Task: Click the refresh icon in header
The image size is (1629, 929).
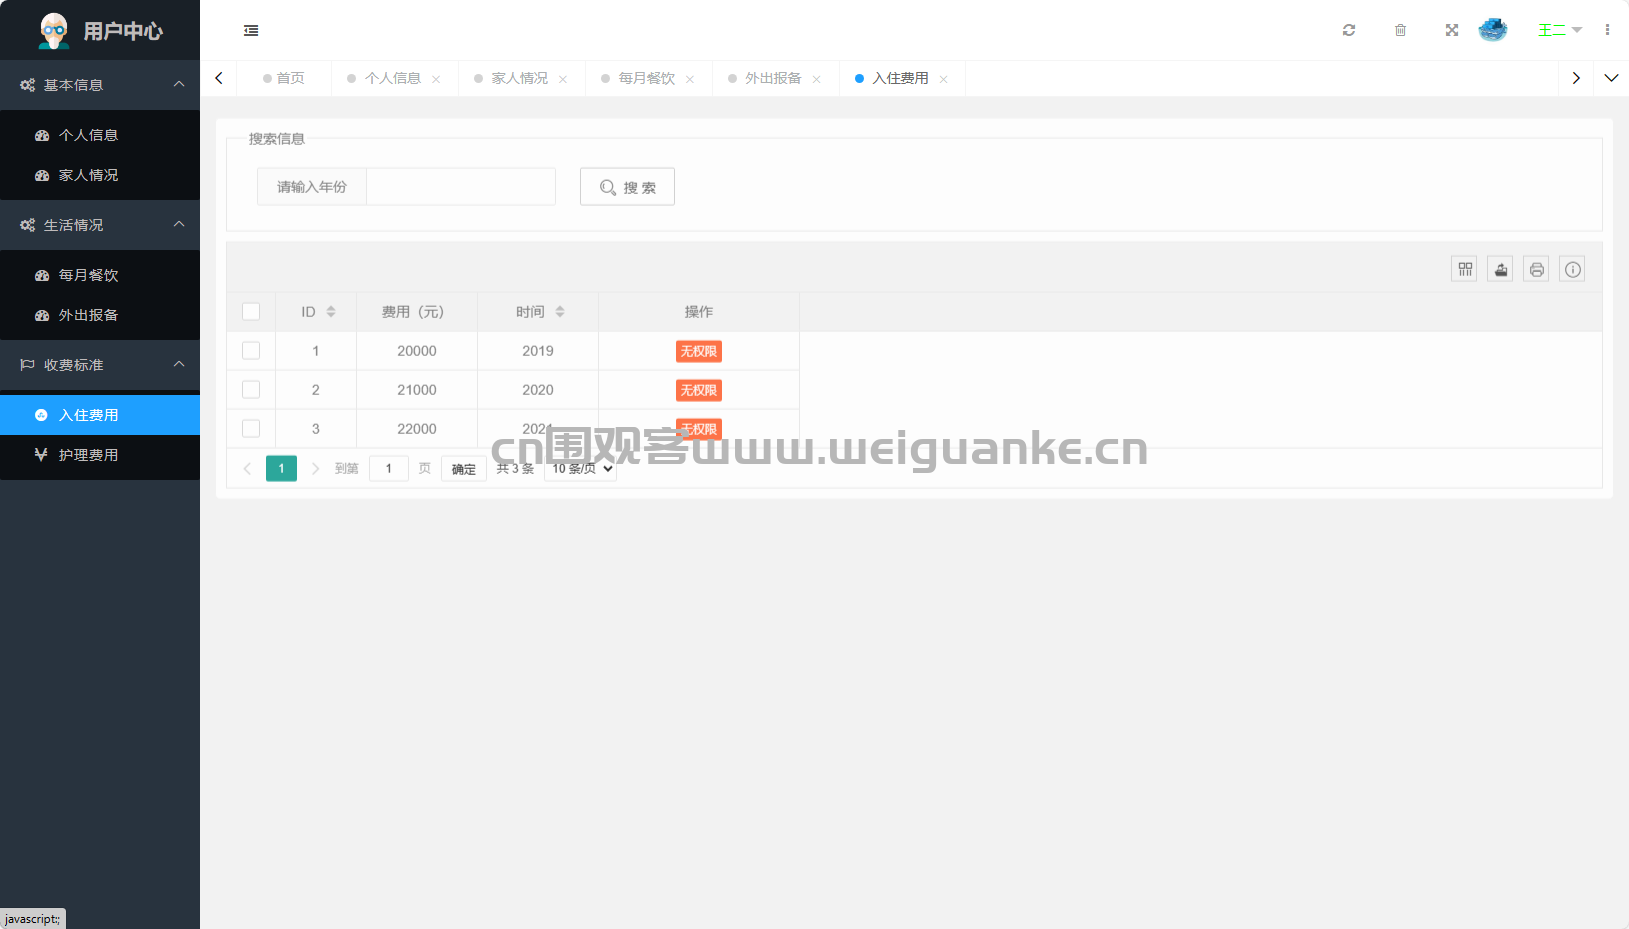Action: (1349, 30)
